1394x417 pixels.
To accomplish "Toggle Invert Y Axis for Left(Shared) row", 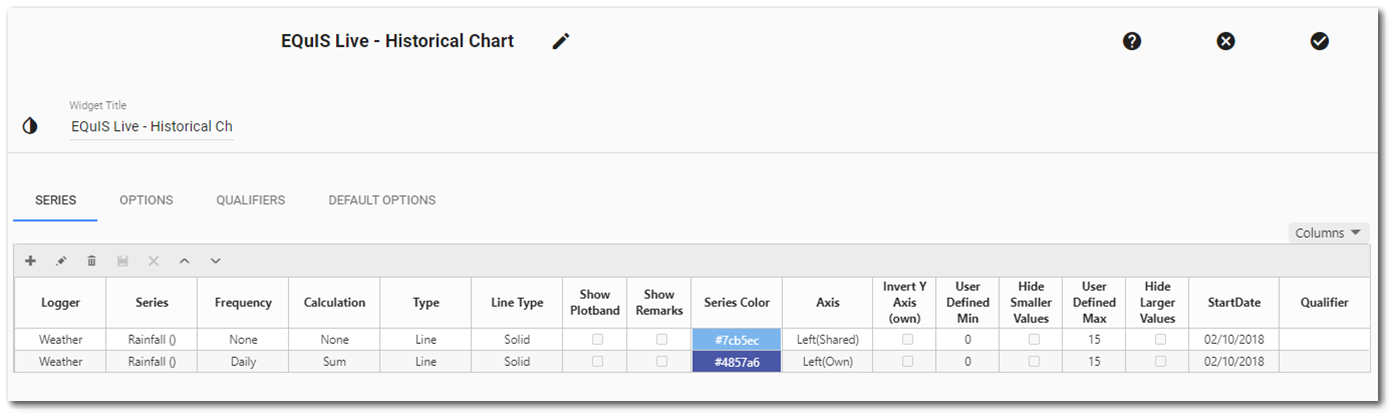I will click(908, 340).
